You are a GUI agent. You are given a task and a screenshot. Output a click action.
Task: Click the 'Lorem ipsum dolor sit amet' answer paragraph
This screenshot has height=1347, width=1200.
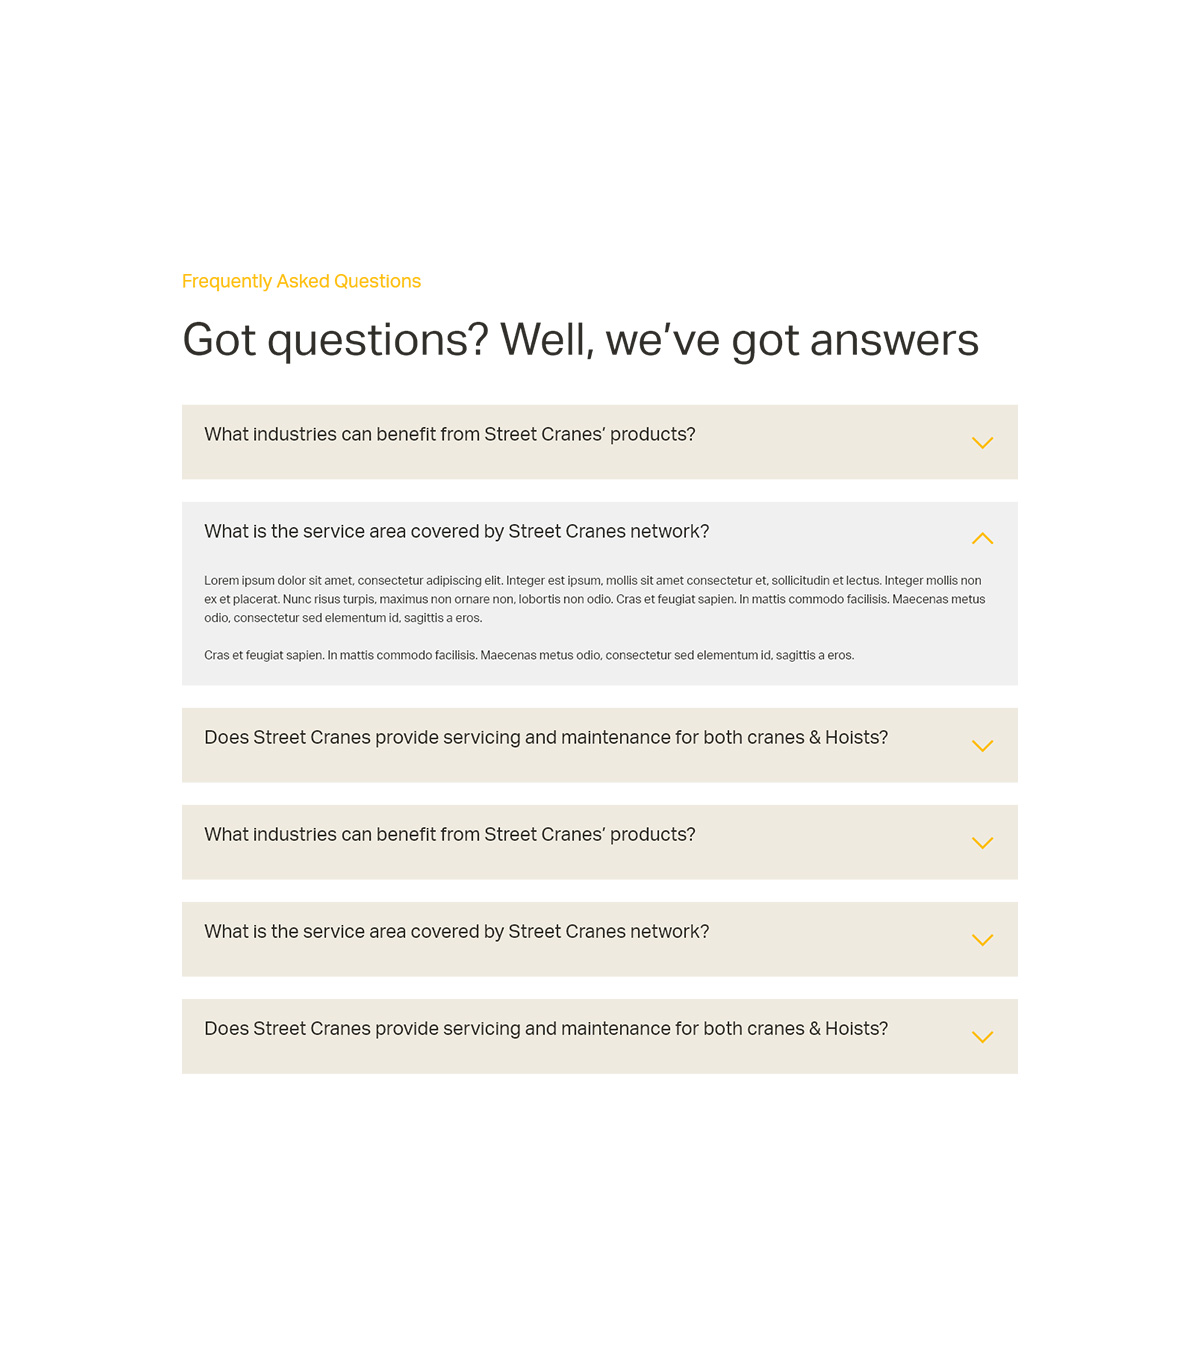595,599
